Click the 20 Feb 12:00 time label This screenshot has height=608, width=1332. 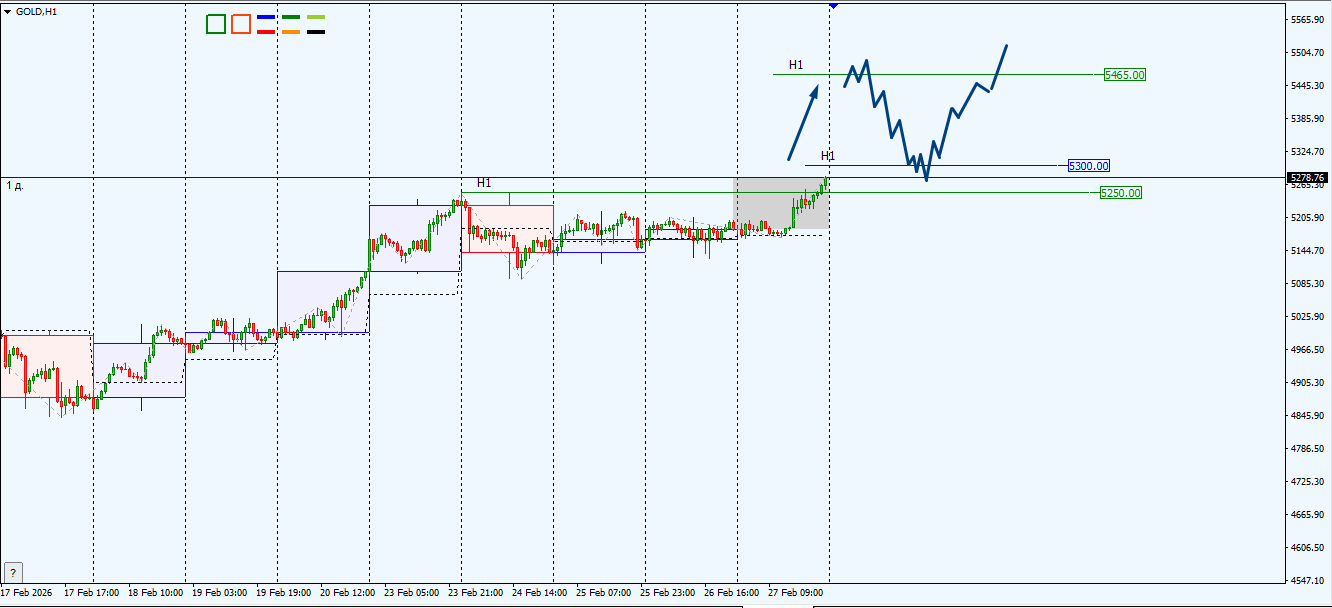coord(348,593)
